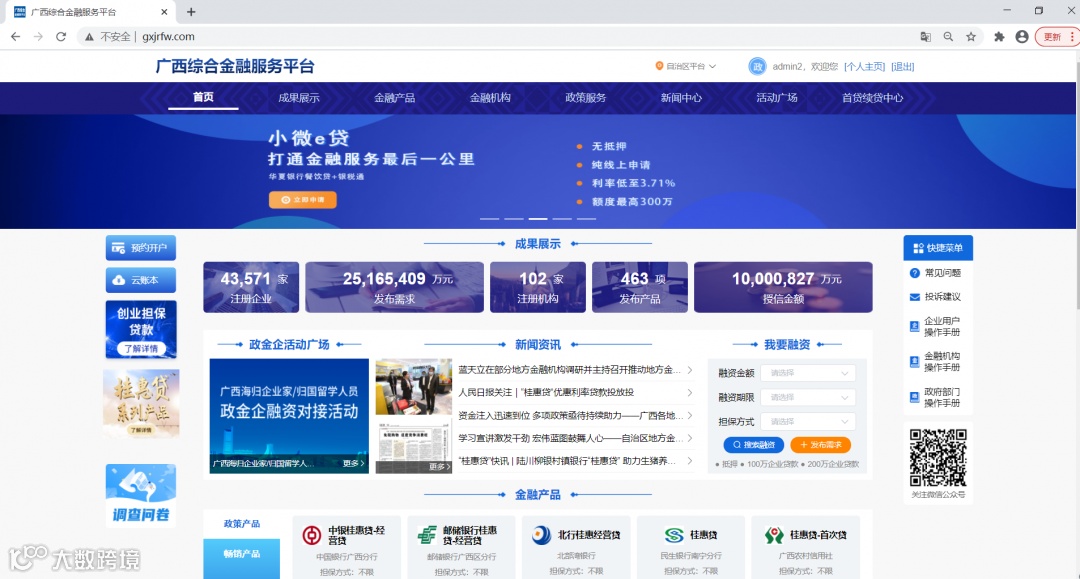Open the 金融产品 navigation tab
Image resolution: width=1080 pixels, height=579 pixels.
point(395,98)
